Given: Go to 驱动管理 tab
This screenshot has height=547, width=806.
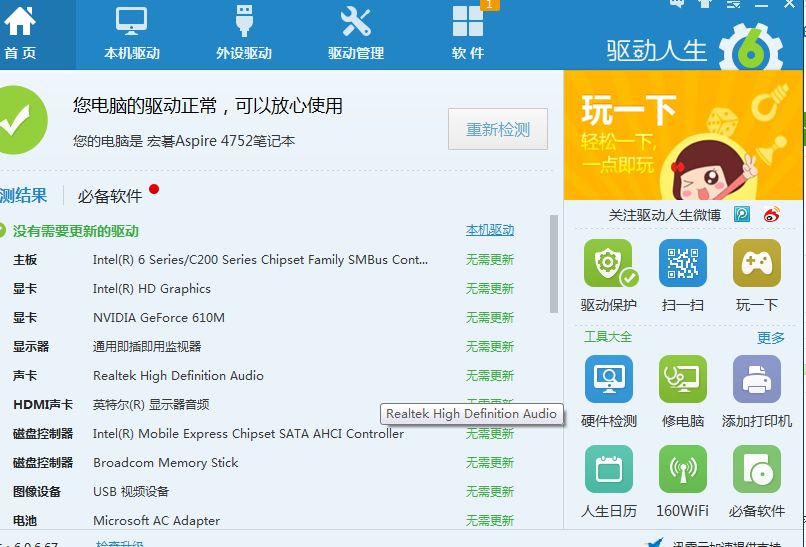Looking at the screenshot, I should click(356, 34).
